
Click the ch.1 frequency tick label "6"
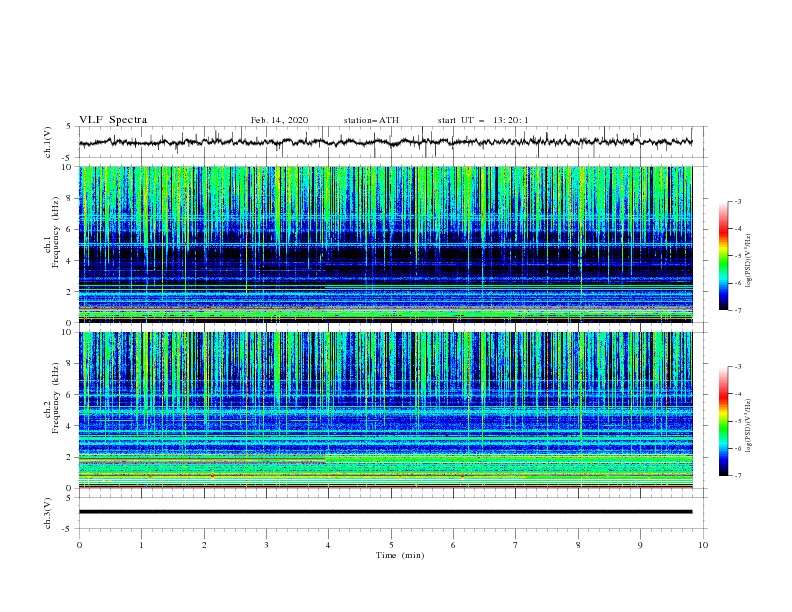tap(69, 229)
